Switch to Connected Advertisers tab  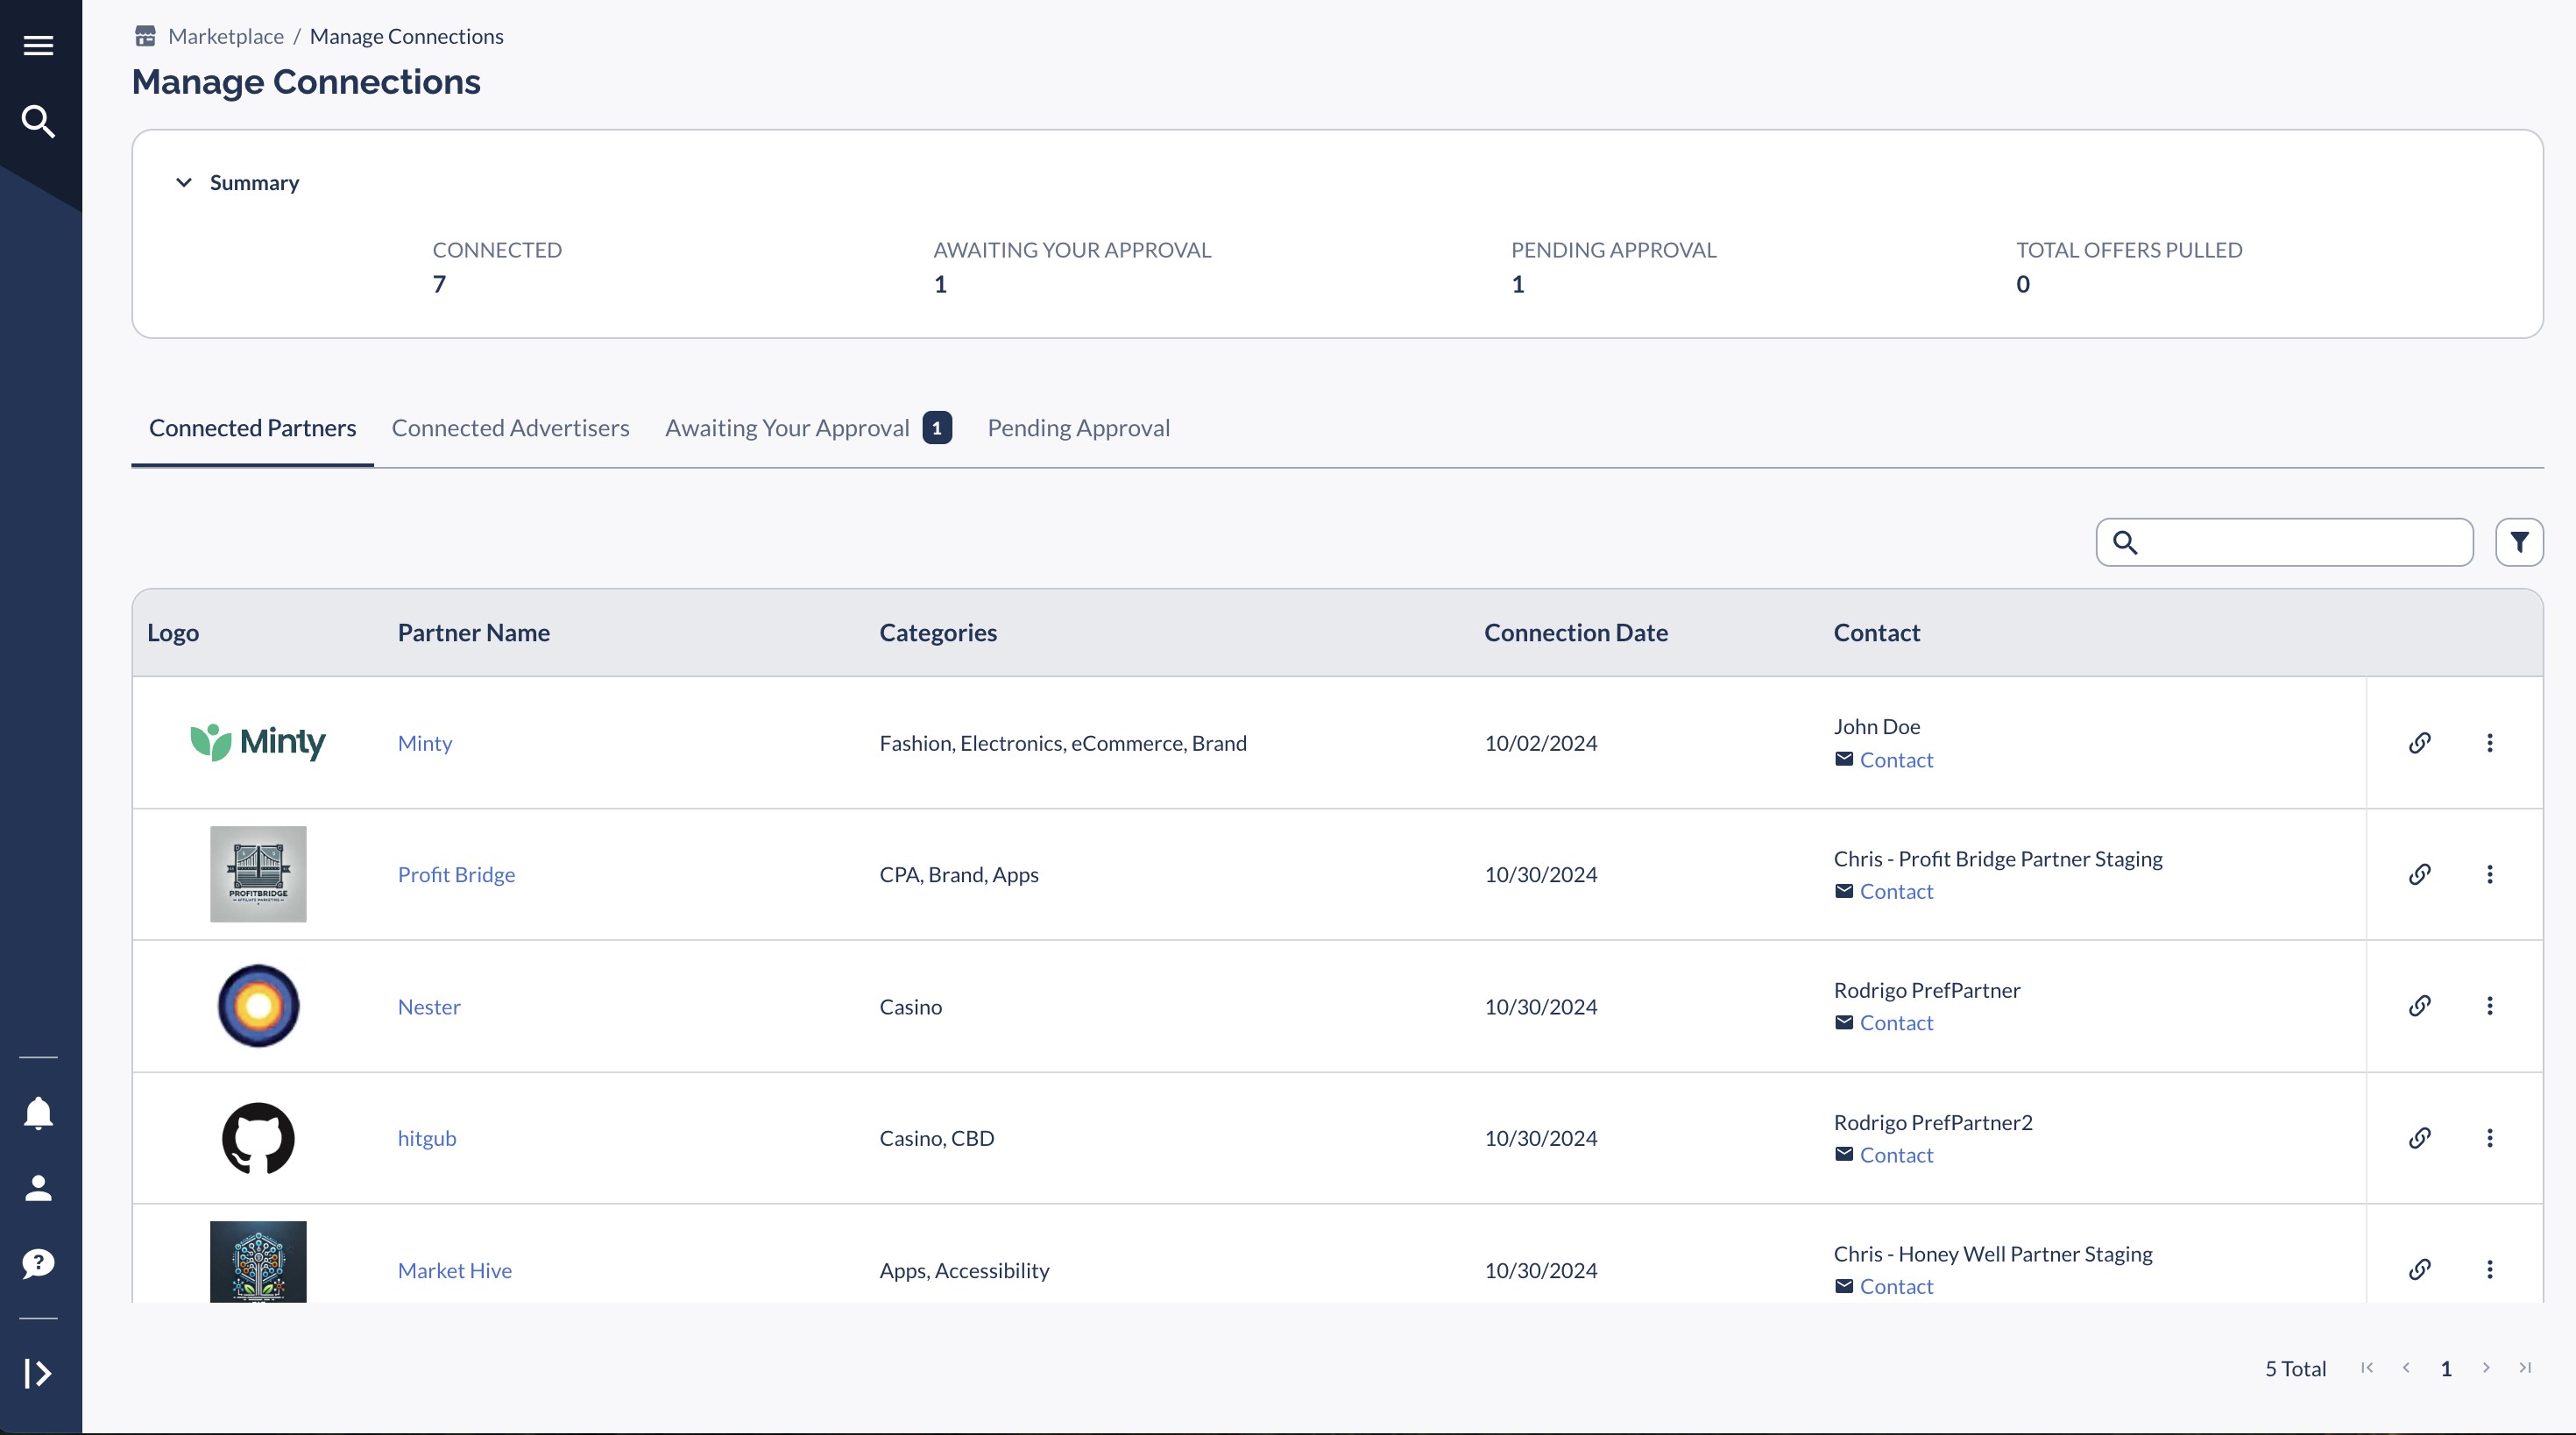(510, 428)
